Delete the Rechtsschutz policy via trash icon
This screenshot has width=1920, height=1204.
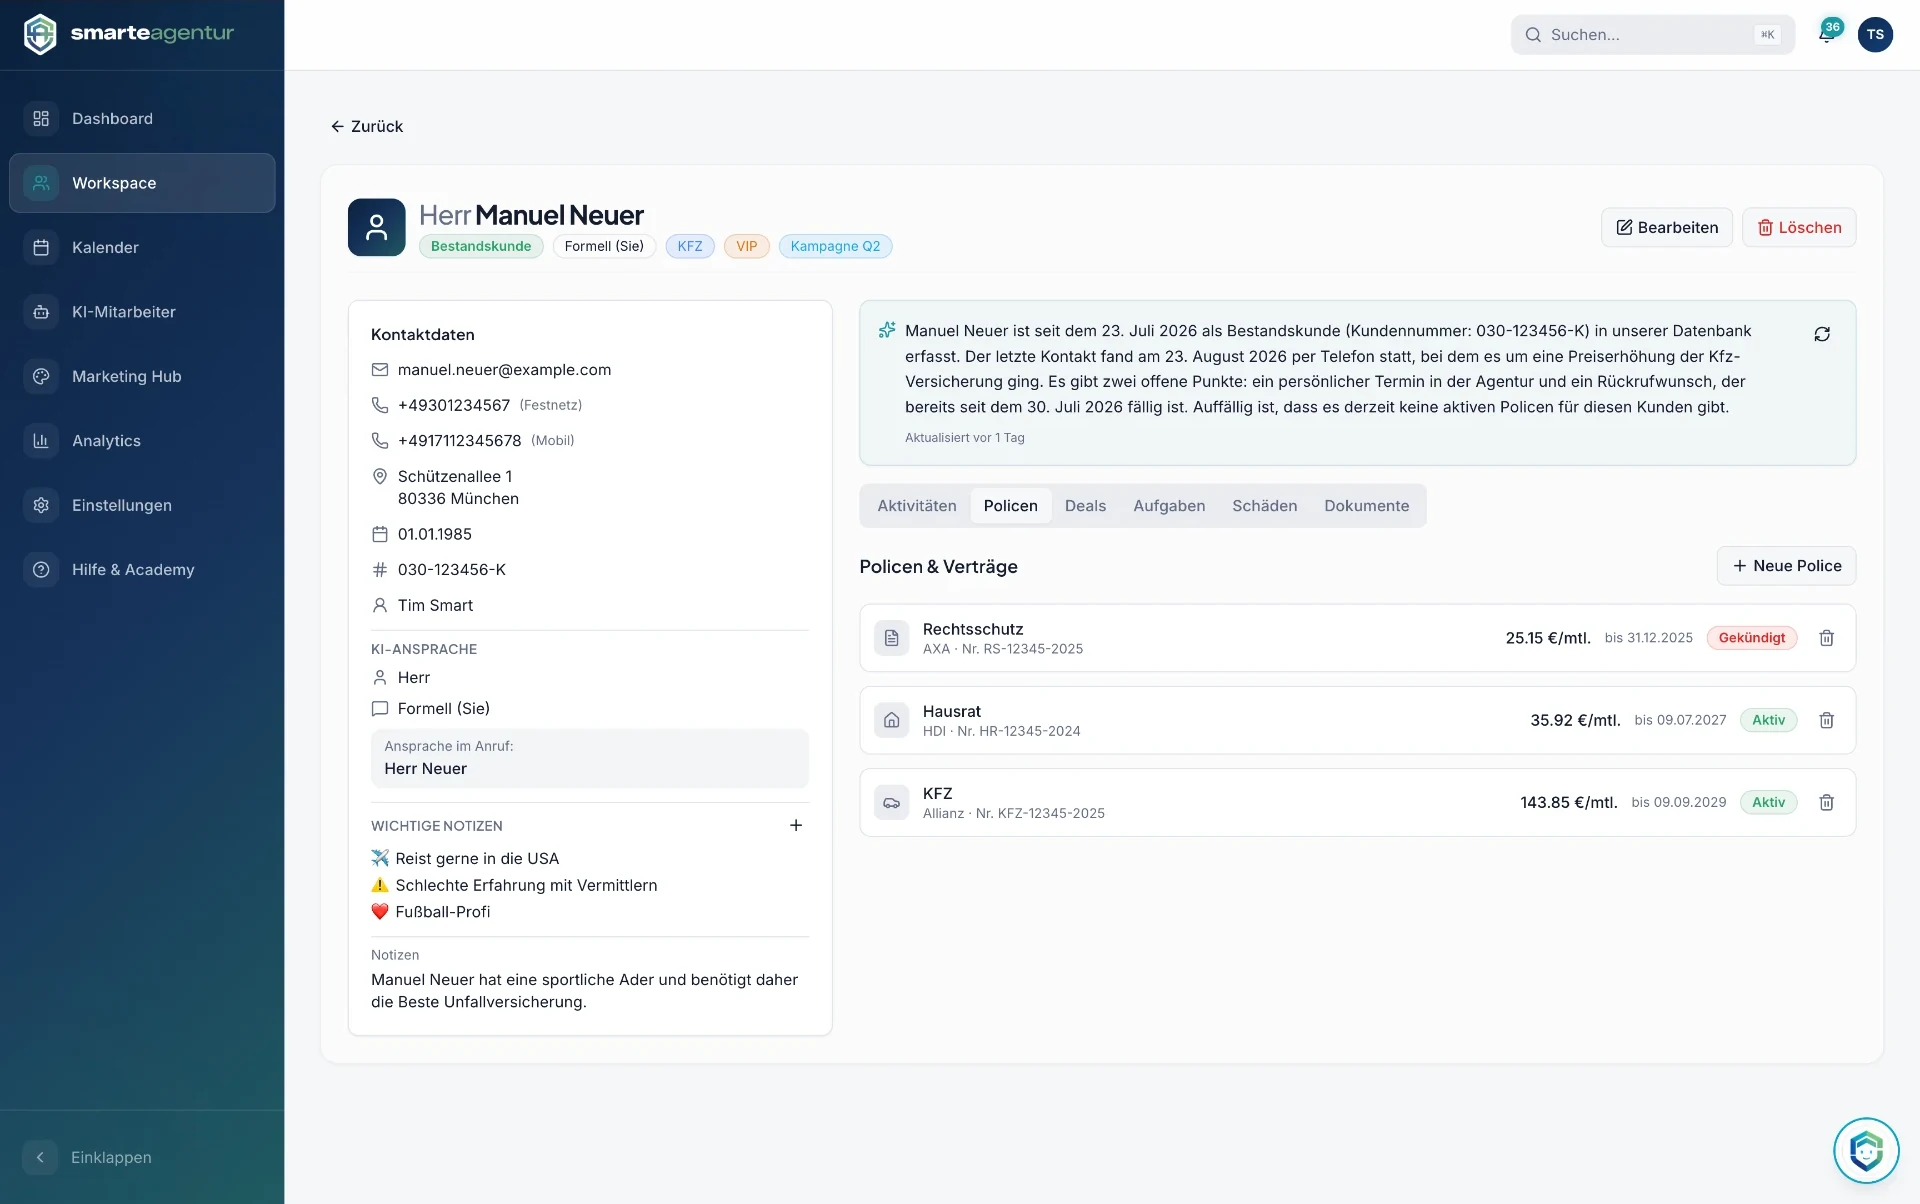1826,638
